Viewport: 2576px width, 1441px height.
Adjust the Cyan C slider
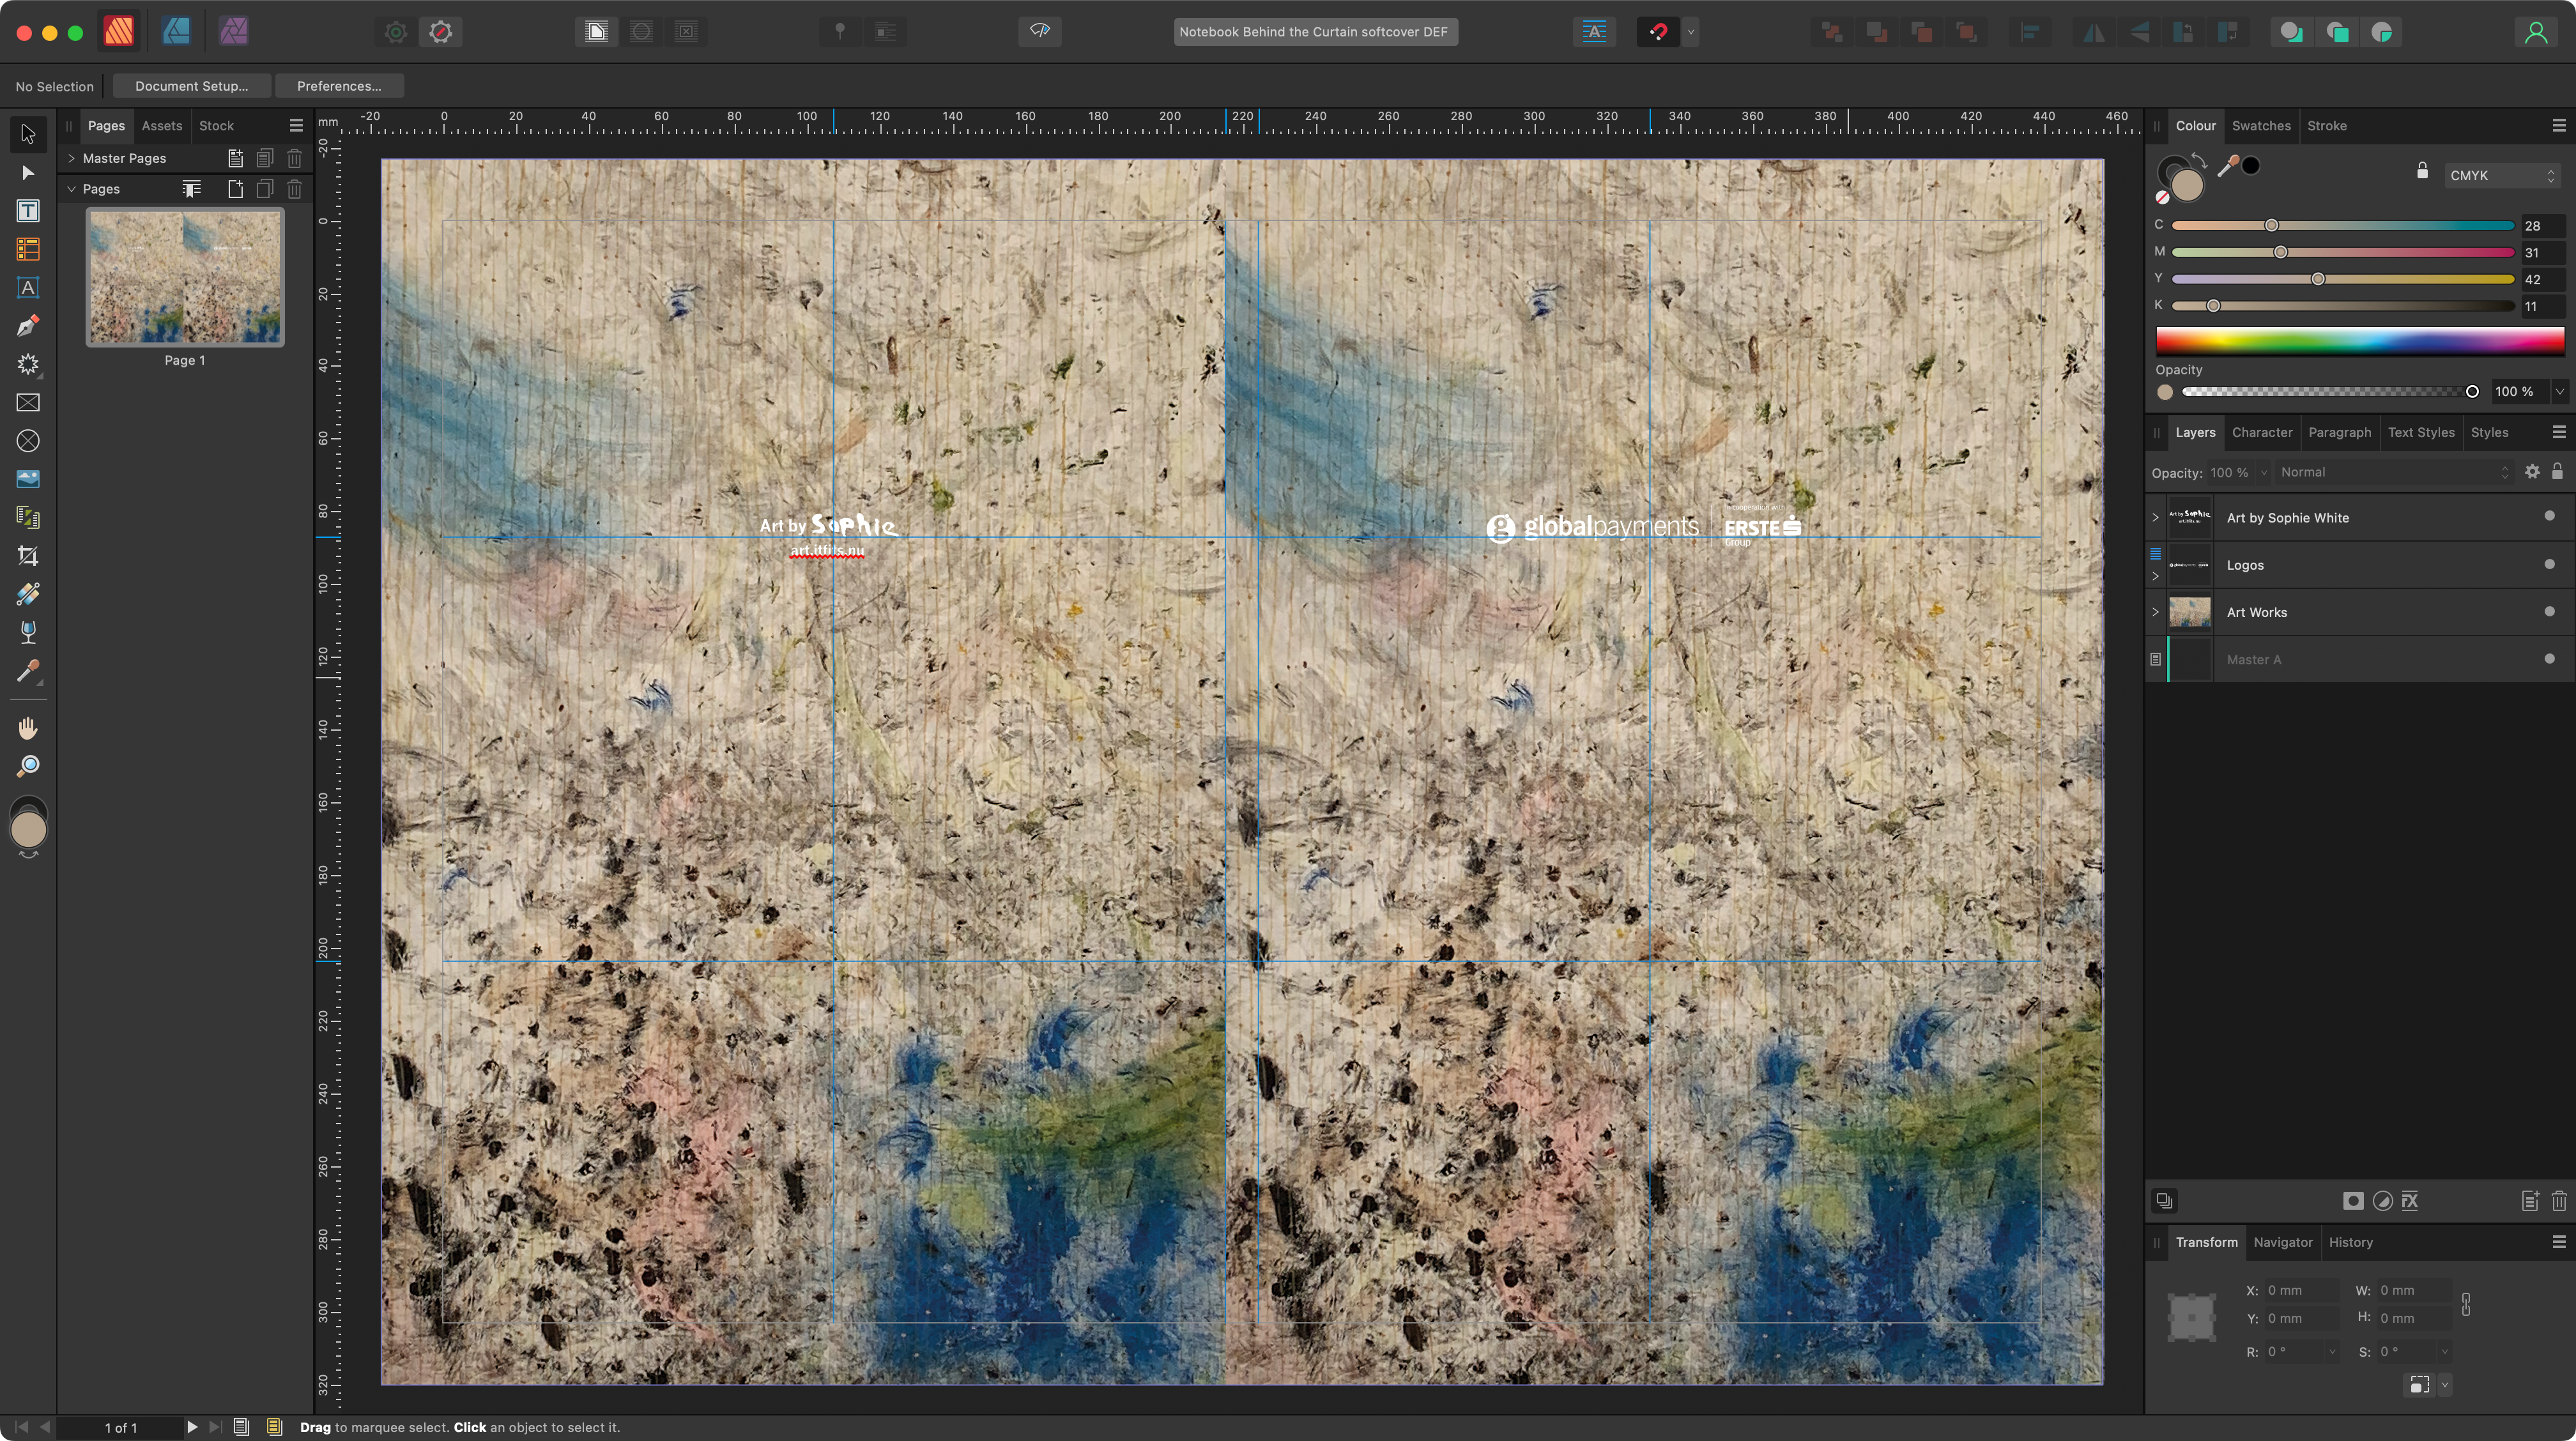[2342, 225]
